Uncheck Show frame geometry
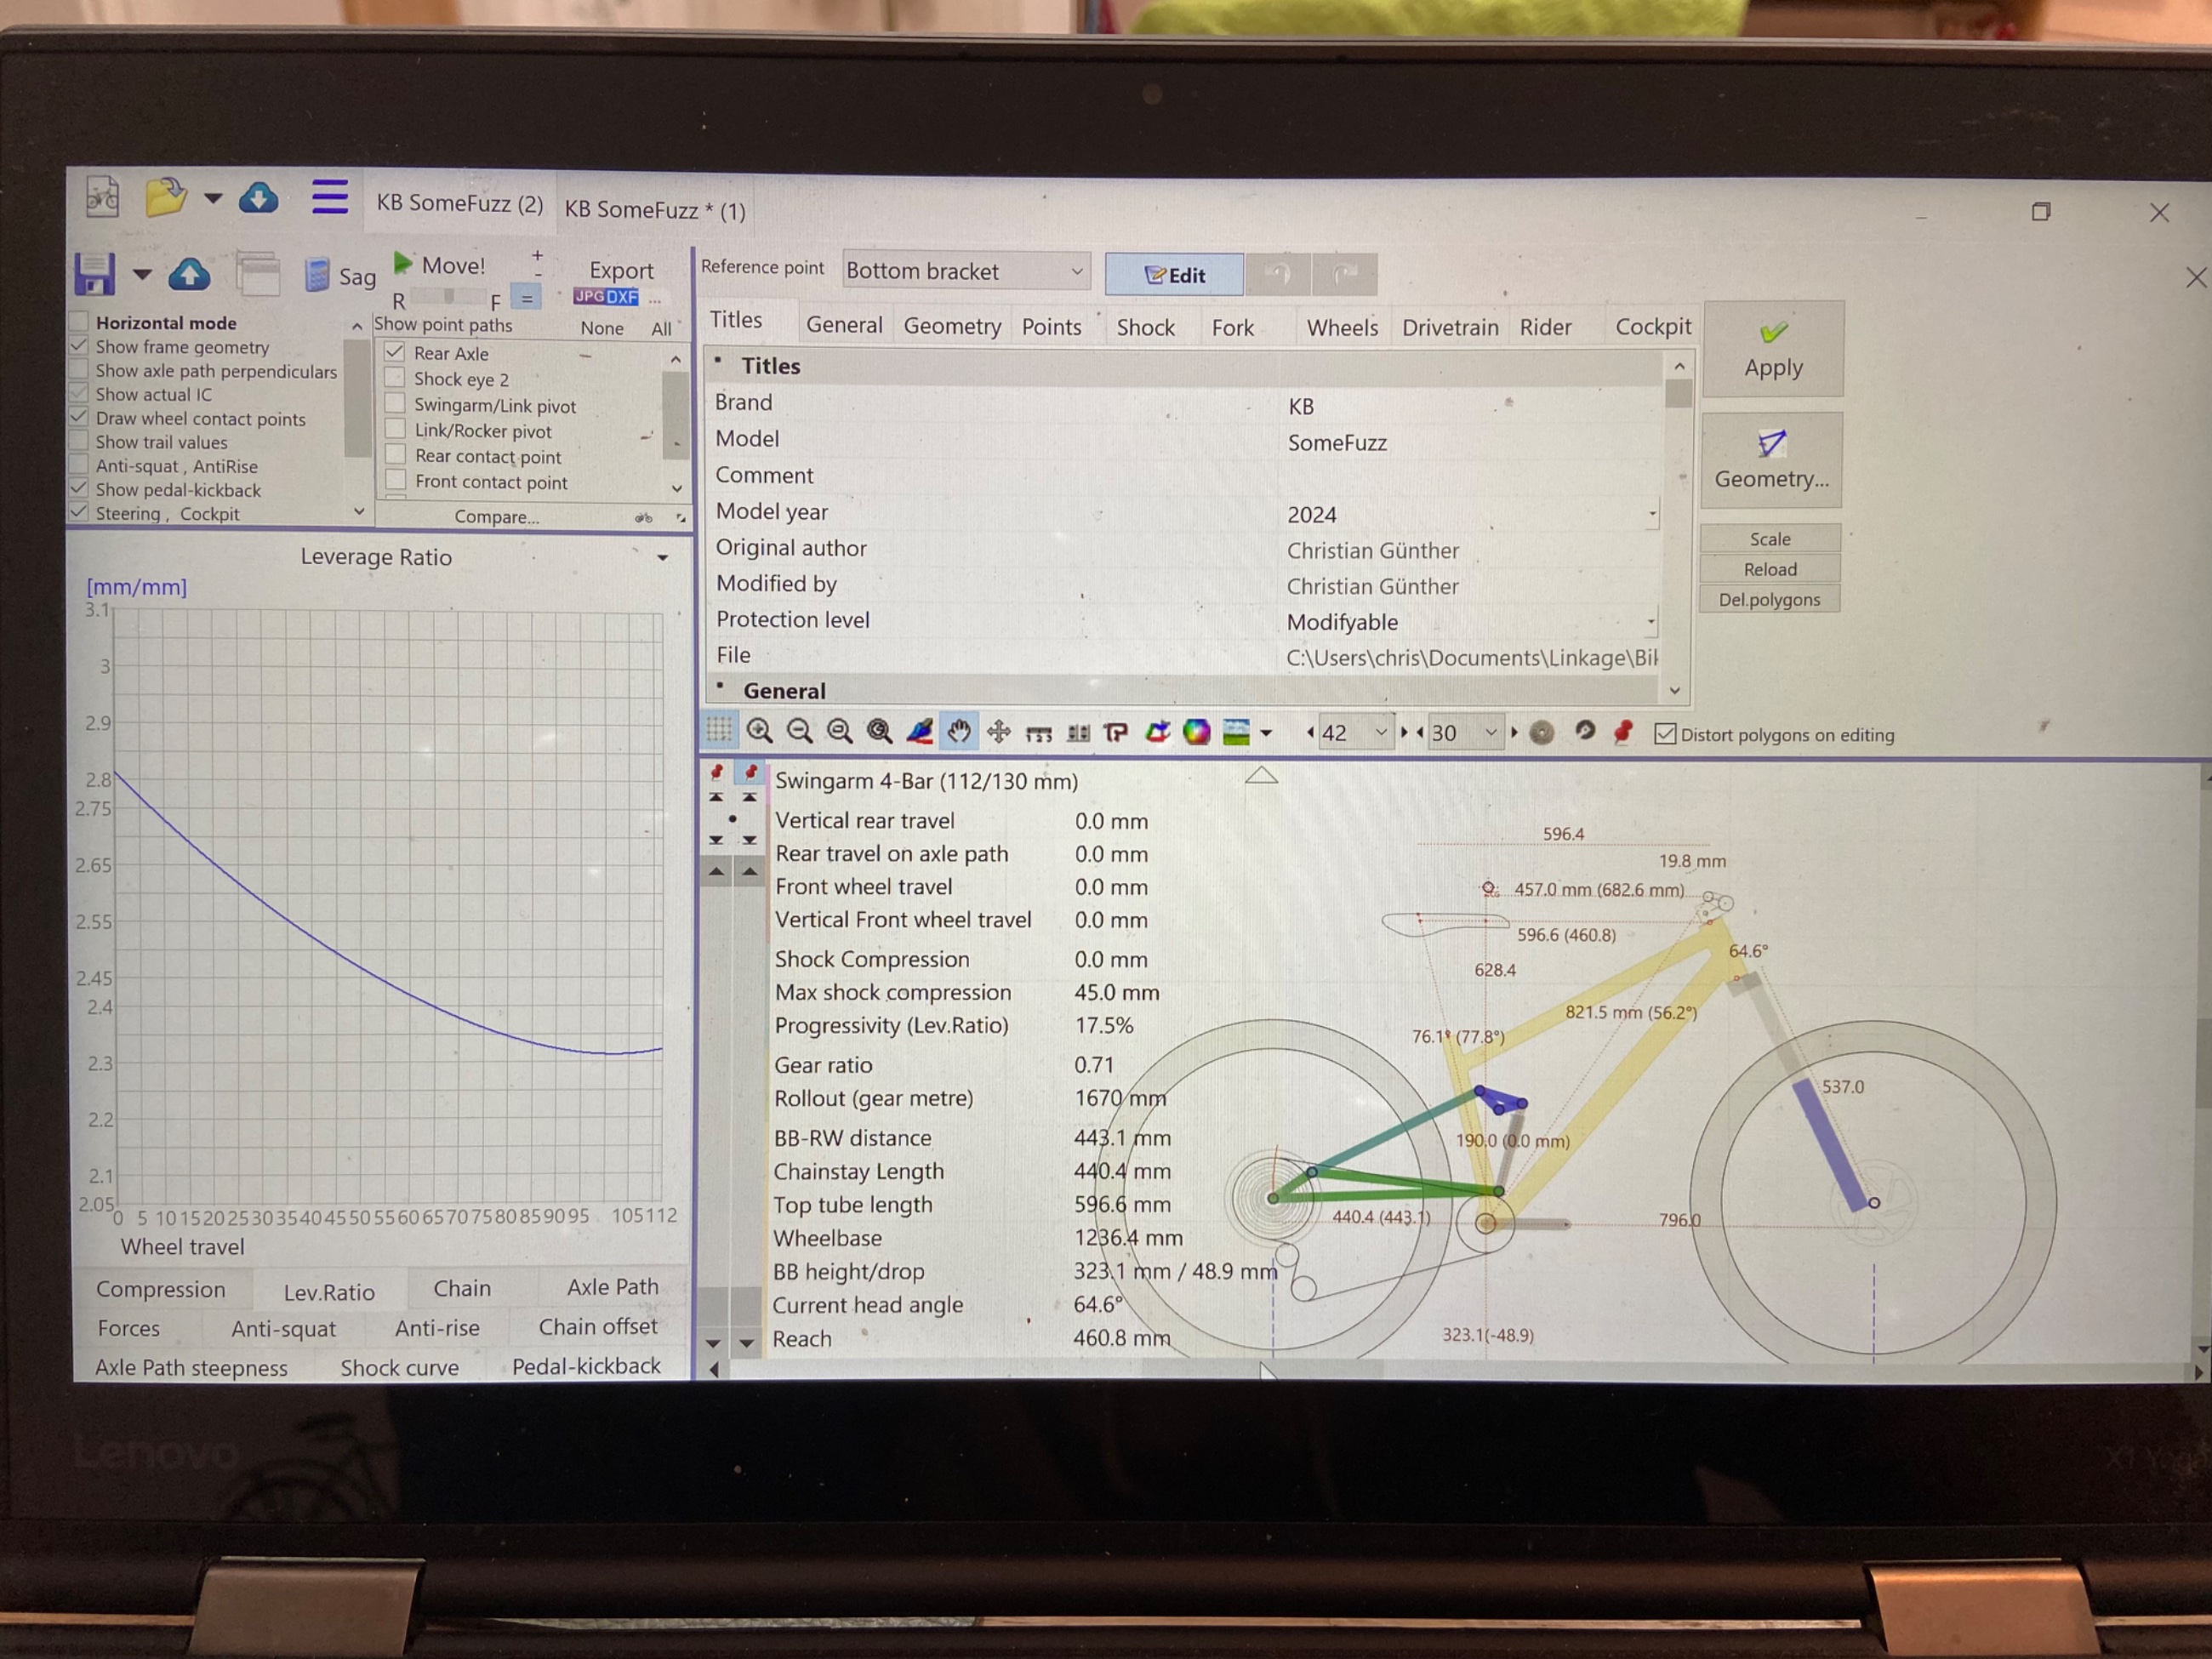This screenshot has width=2212, height=1659. [x=78, y=346]
